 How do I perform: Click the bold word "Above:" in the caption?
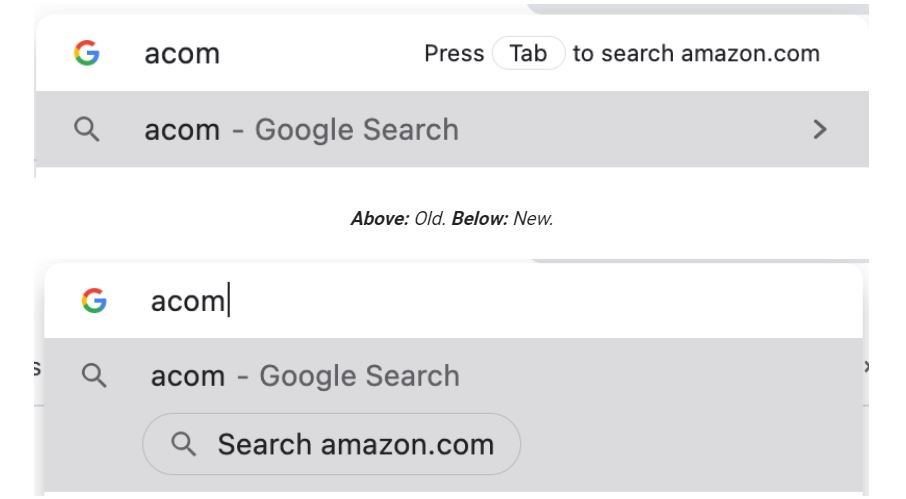[x=378, y=219]
